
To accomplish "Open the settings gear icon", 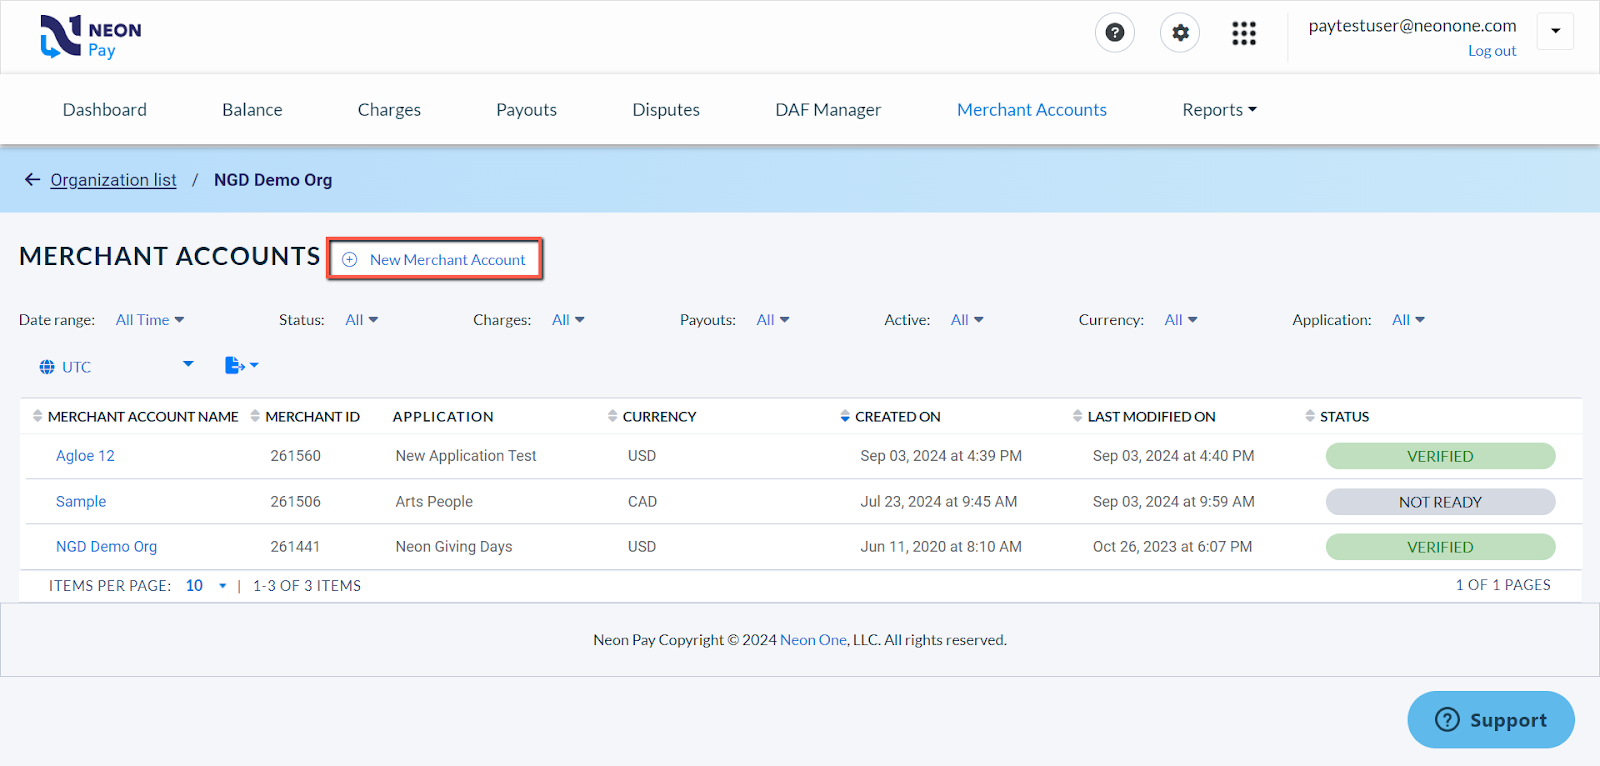I will click(x=1180, y=33).
